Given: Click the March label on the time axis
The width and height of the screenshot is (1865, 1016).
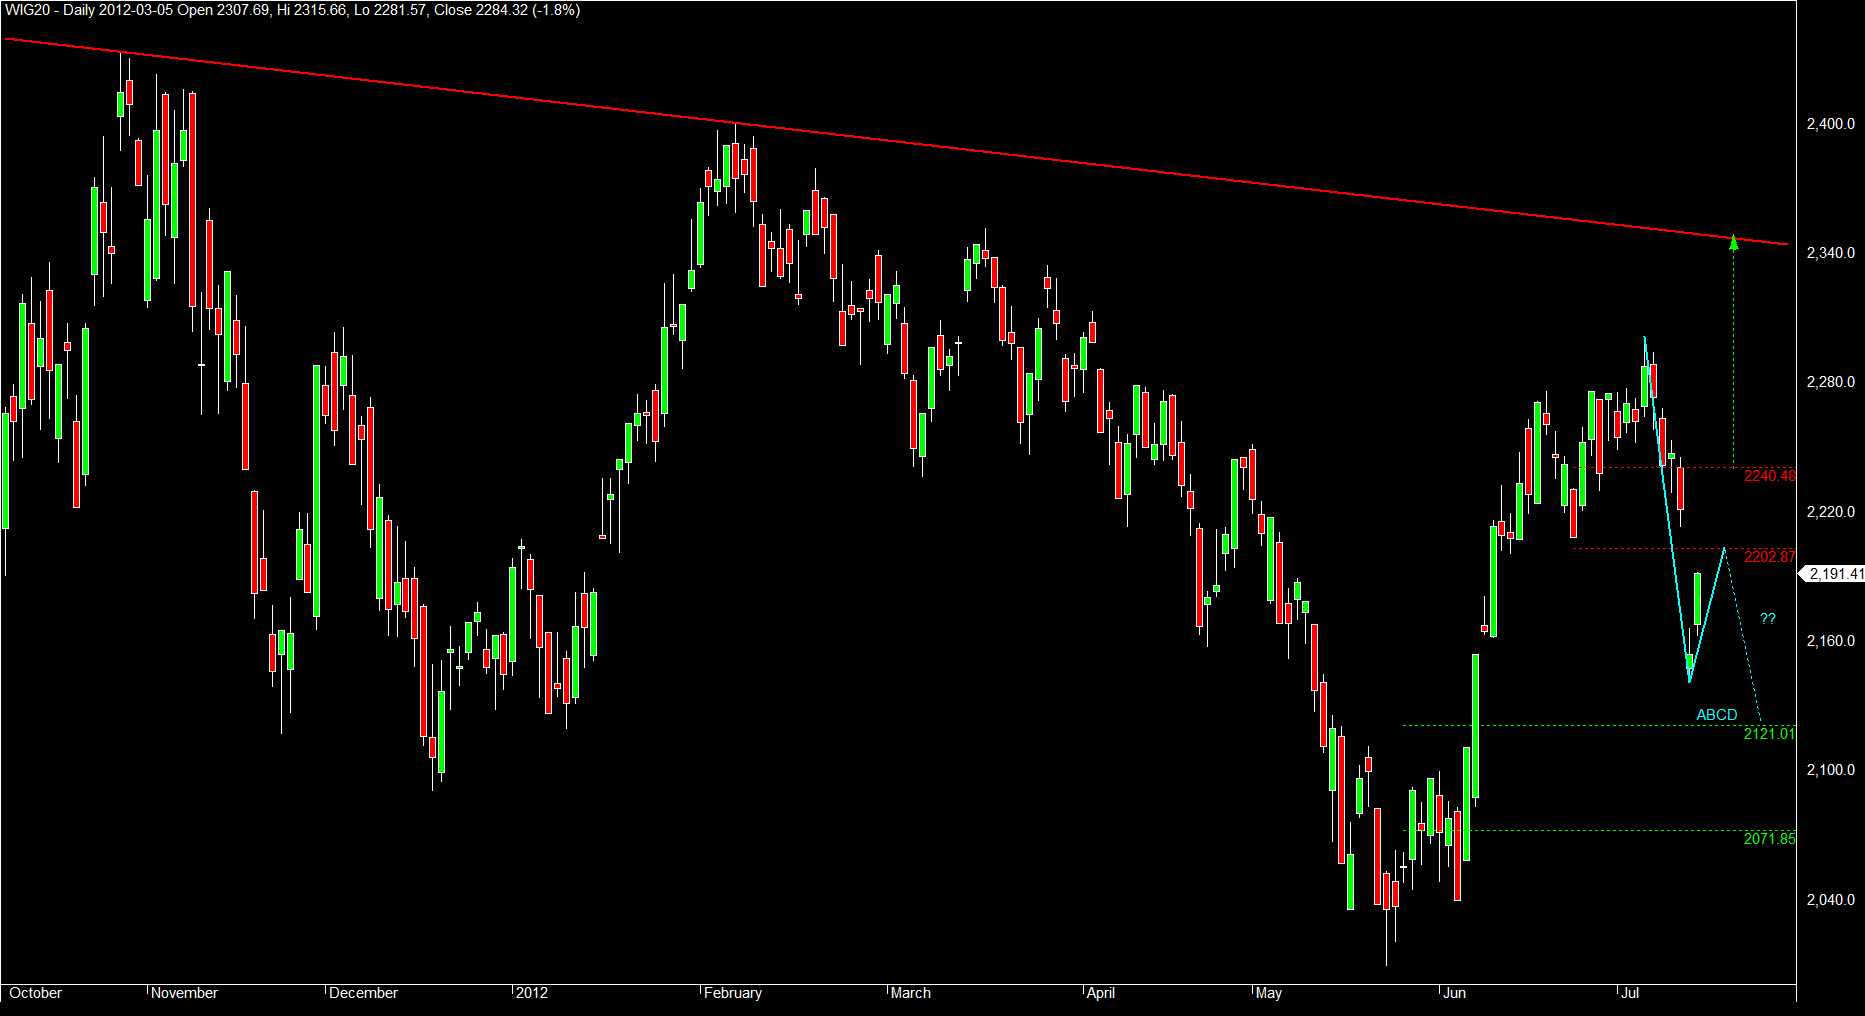Looking at the screenshot, I should 911,993.
